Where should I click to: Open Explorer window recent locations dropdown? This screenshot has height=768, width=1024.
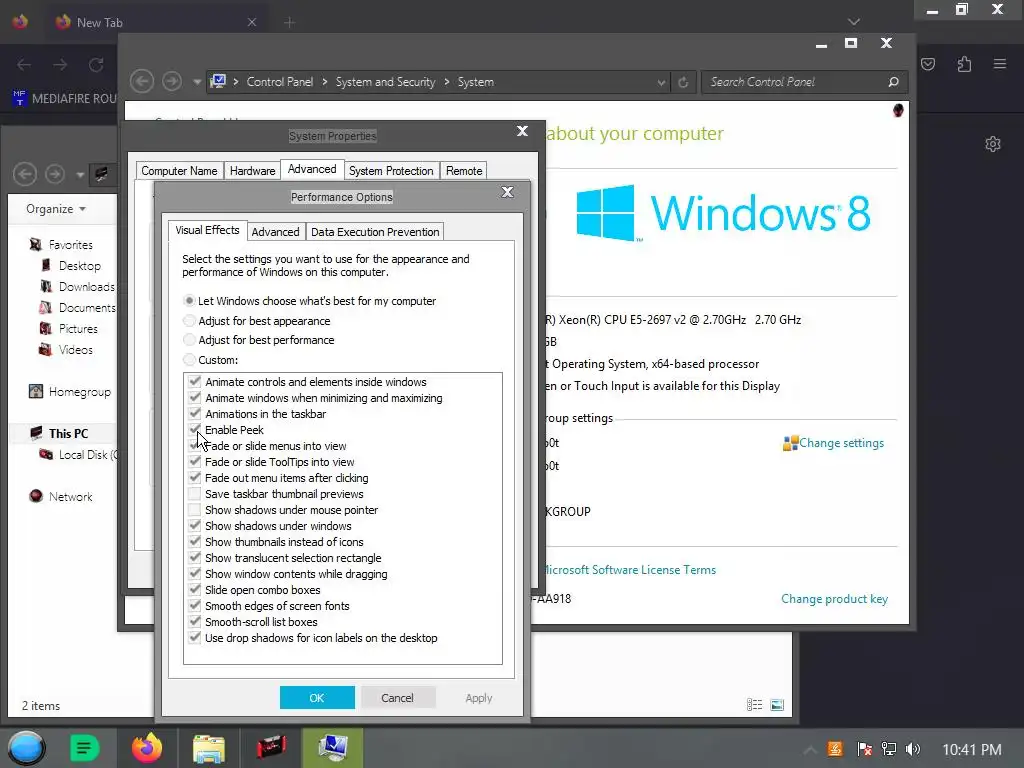pyautogui.click(x=80, y=174)
